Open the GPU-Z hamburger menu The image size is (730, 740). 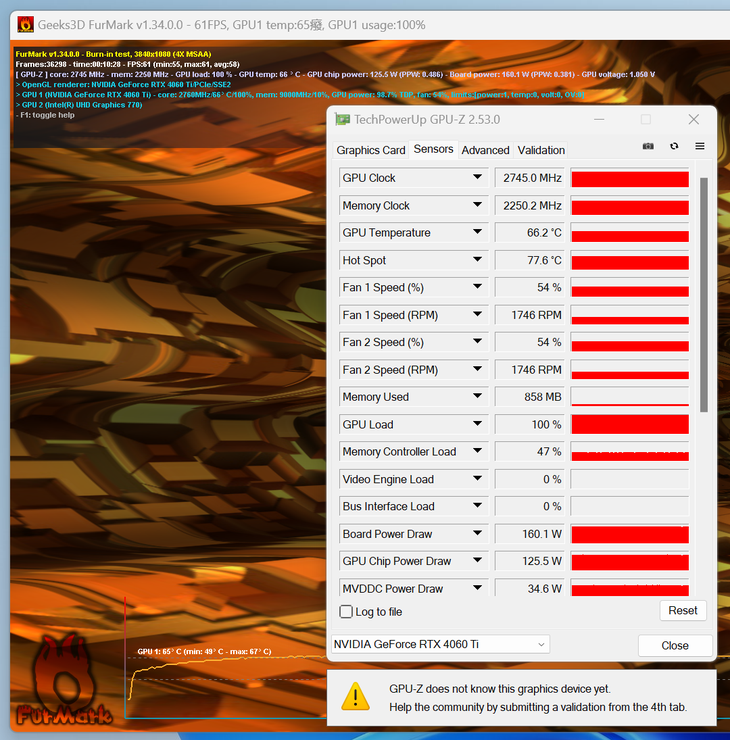(x=700, y=146)
